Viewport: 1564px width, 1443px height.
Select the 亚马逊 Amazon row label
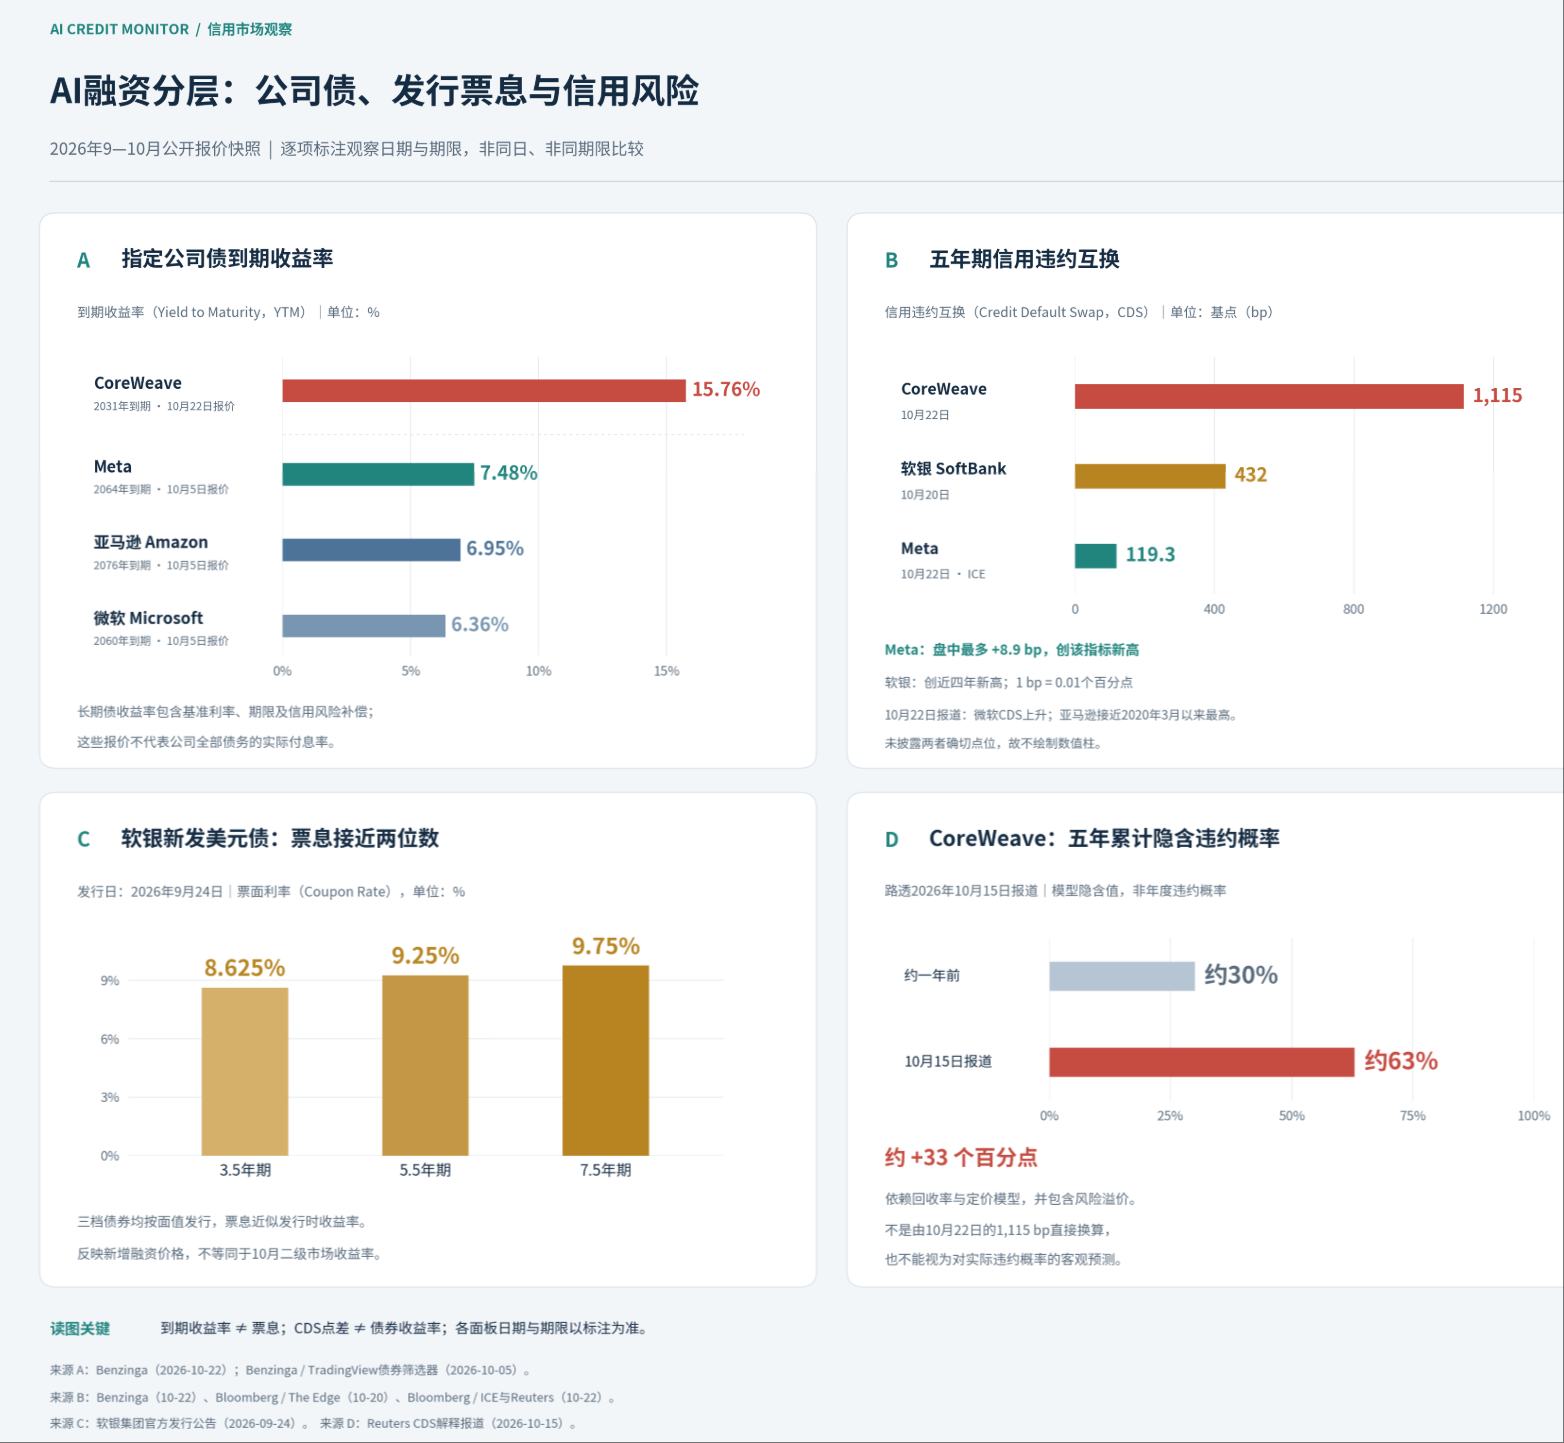(x=151, y=542)
